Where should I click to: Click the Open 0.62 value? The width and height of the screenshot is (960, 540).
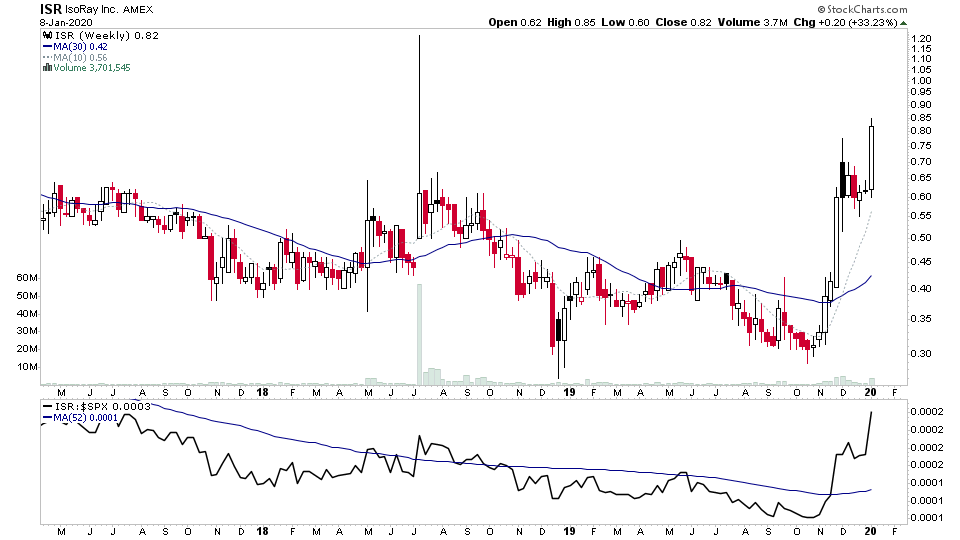515,23
